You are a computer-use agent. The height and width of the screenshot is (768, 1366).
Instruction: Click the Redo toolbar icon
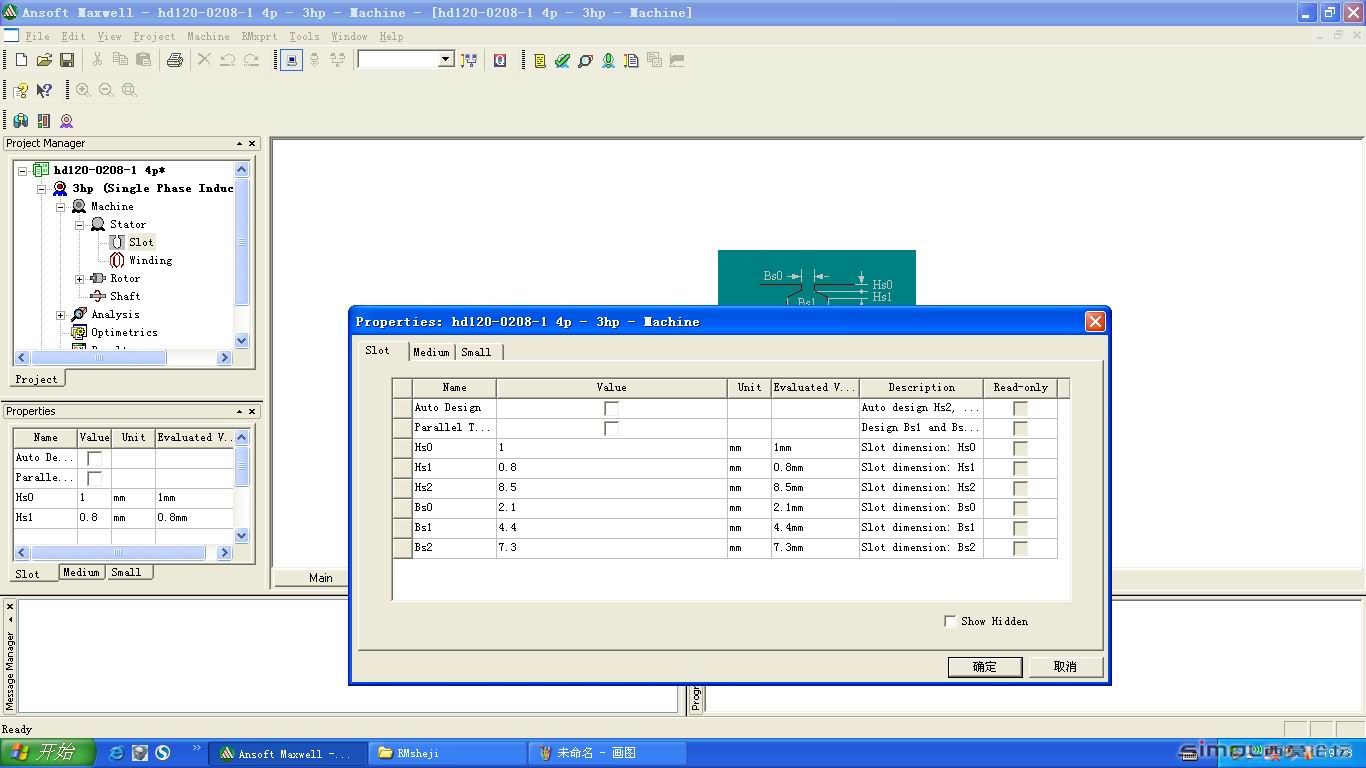point(251,60)
